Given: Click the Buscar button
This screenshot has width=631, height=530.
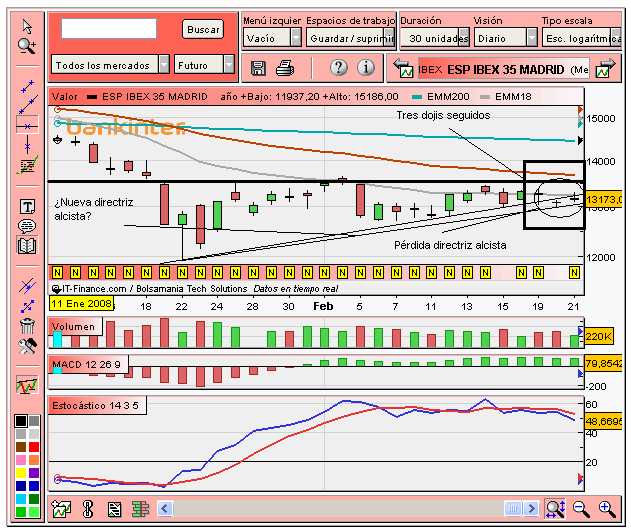Looking at the screenshot, I should [x=203, y=29].
